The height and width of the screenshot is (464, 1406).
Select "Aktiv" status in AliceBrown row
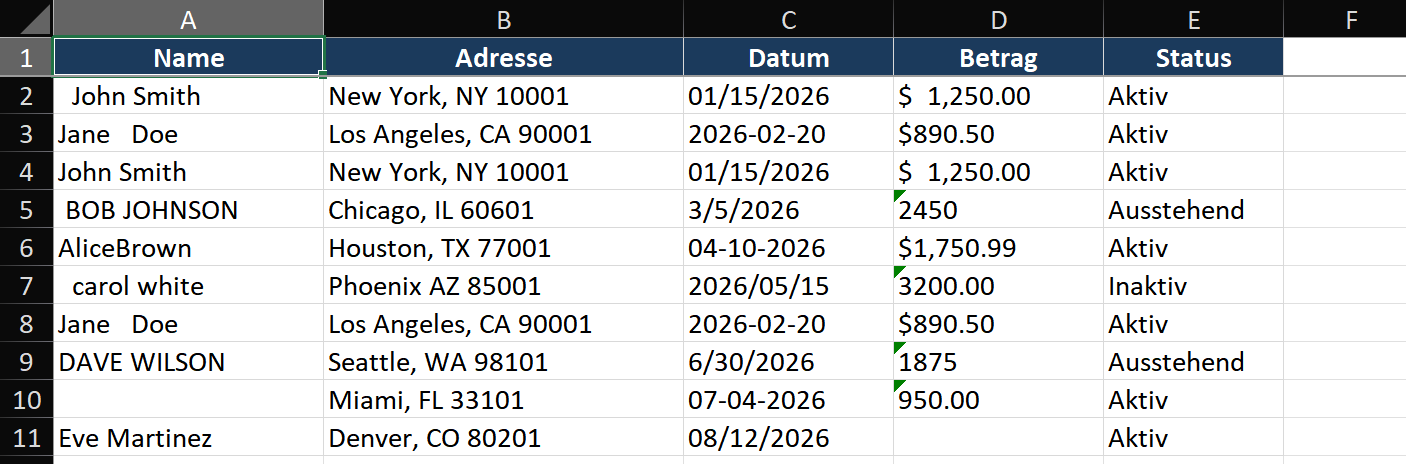1193,247
